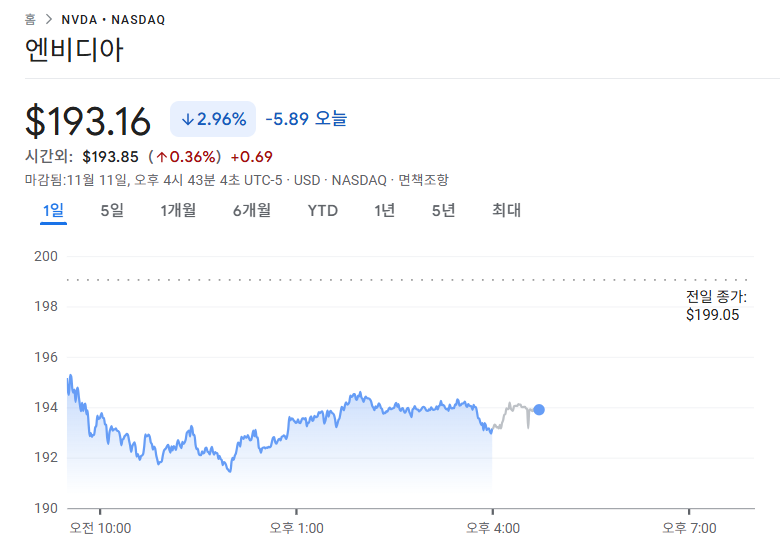Viewport: 780px width, 556px height.
Task: Switch to the 6개월 range tab
Action: pyautogui.click(x=252, y=211)
